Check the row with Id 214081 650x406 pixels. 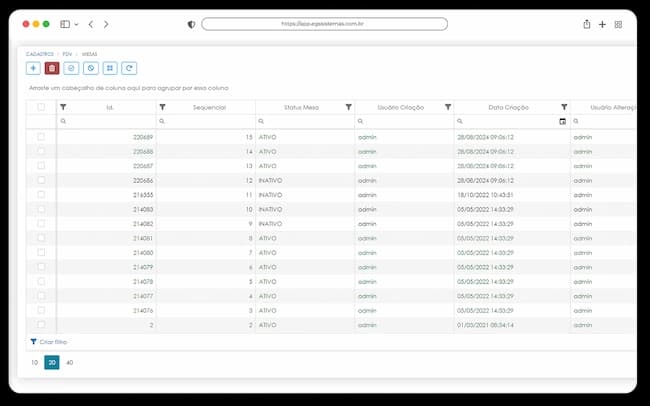(41, 238)
